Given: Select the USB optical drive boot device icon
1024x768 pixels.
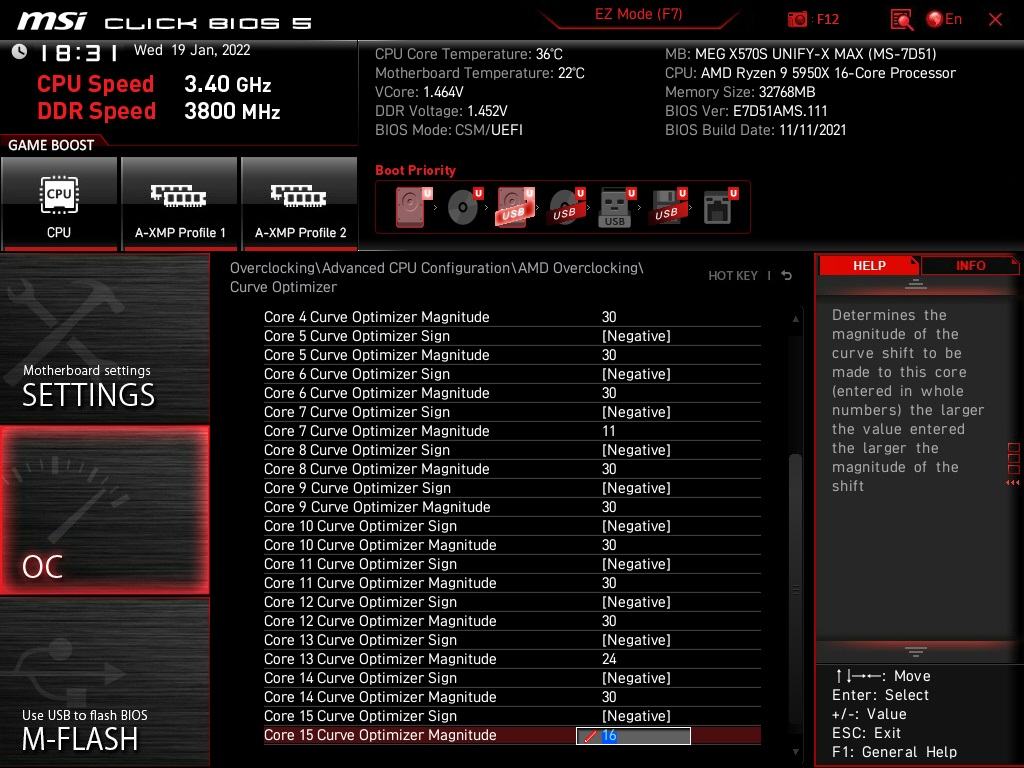Looking at the screenshot, I should [x=567, y=207].
